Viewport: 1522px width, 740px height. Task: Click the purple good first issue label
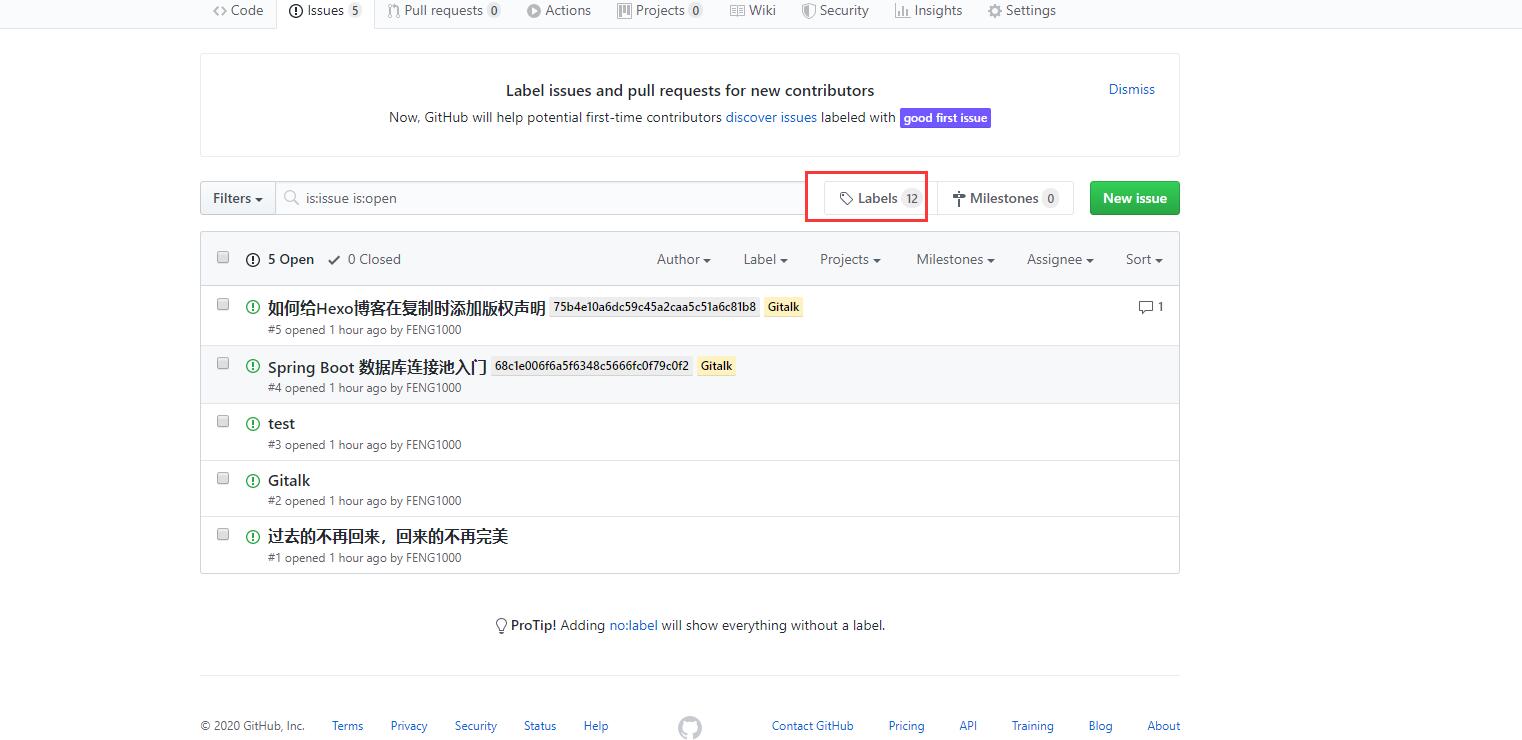[945, 118]
